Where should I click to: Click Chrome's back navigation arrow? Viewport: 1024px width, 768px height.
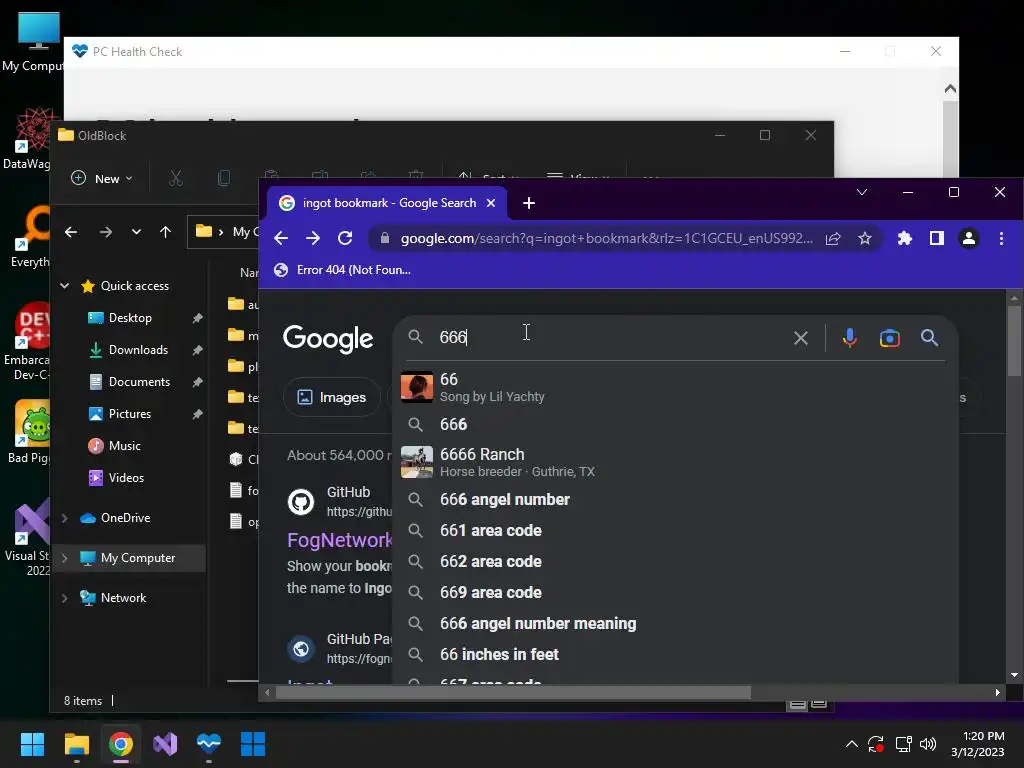click(x=281, y=238)
